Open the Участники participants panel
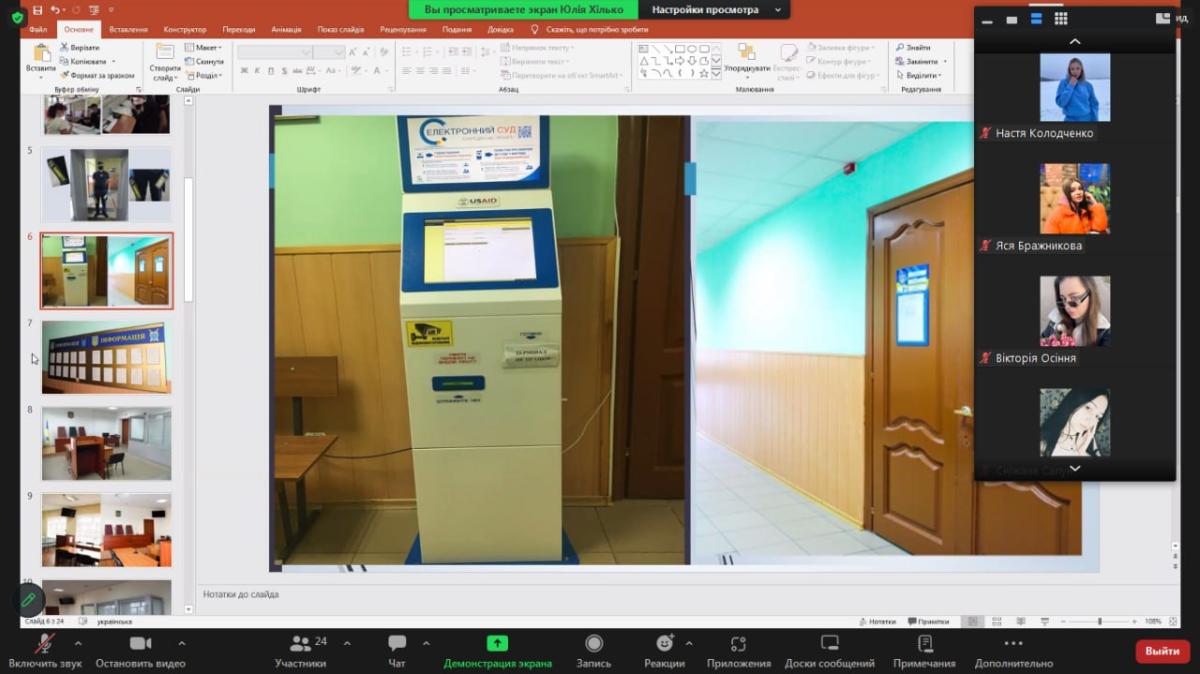This screenshot has width=1200, height=674. tap(300, 644)
